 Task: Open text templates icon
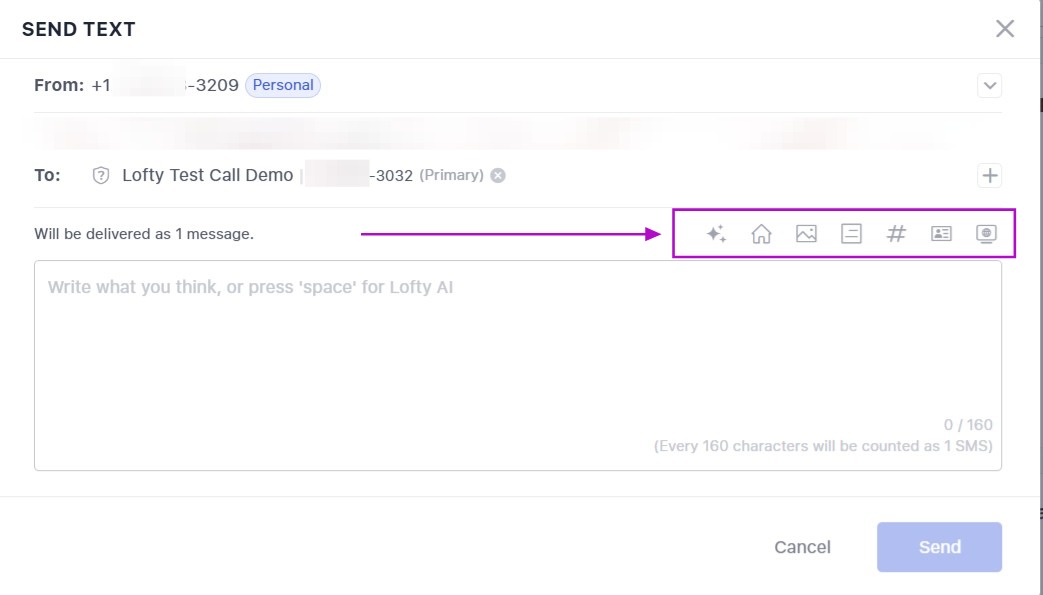(851, 234)
